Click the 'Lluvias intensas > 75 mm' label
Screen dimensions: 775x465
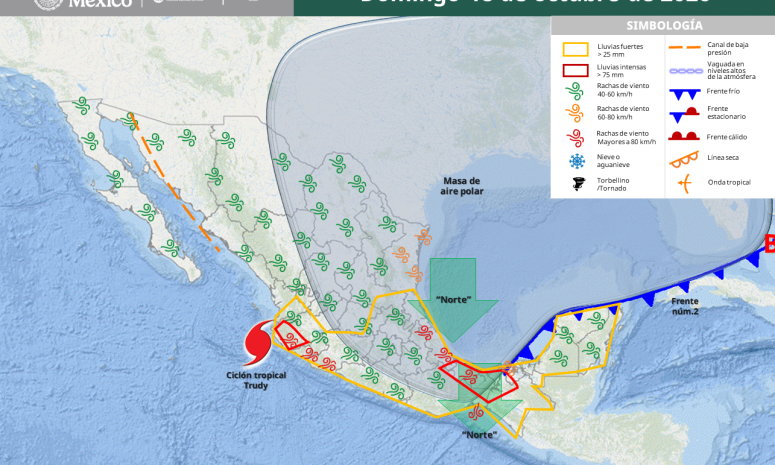coord(621,71)
